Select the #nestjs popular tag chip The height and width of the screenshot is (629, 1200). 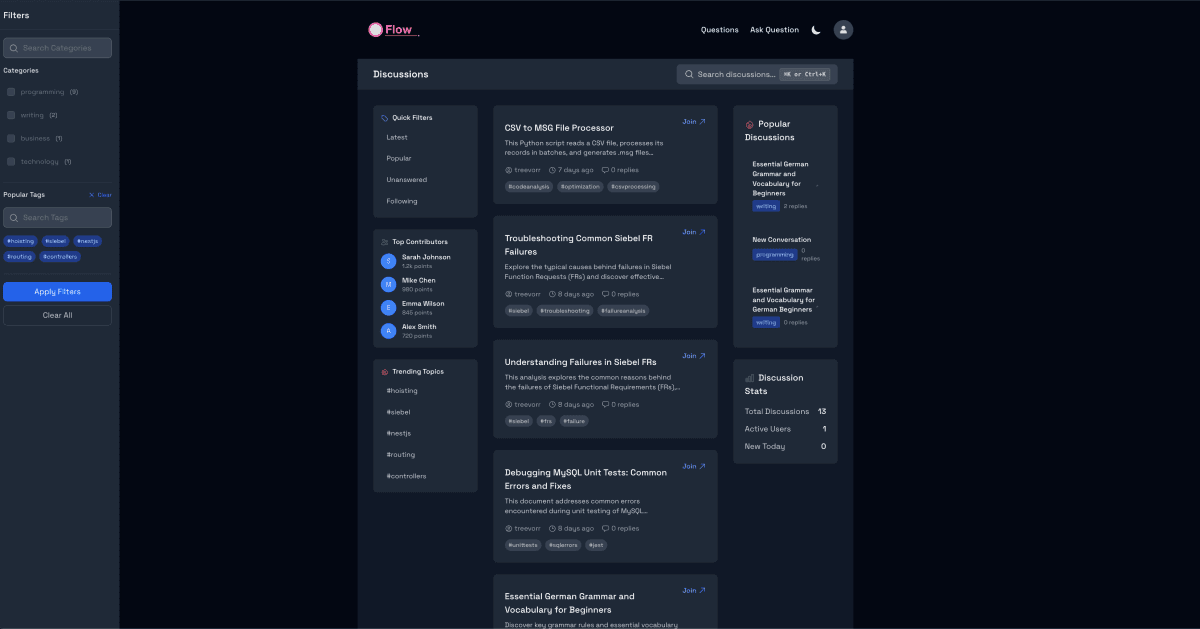[87, 241]
